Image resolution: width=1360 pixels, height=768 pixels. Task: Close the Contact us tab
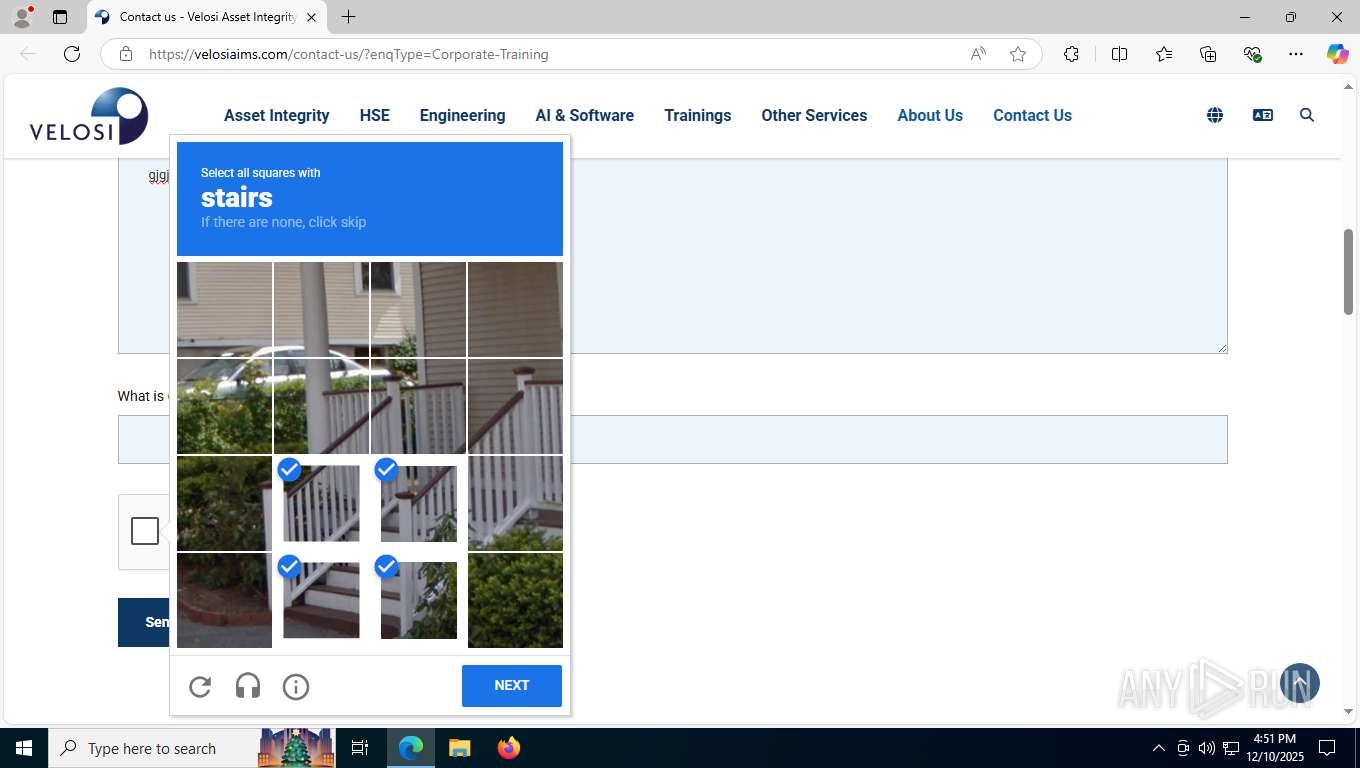[311, 17]
